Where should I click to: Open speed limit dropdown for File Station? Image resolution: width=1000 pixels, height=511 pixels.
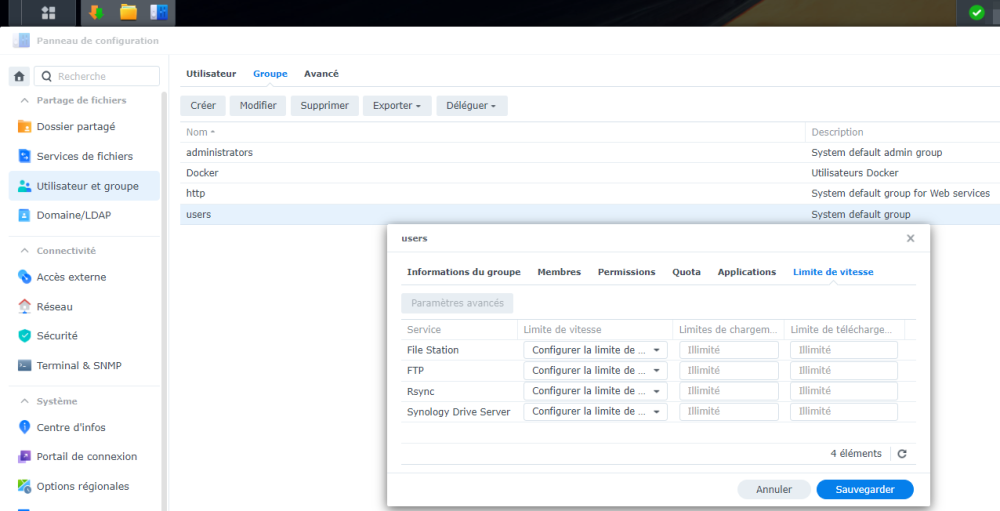pyautogui.click(x=595, y=350)
